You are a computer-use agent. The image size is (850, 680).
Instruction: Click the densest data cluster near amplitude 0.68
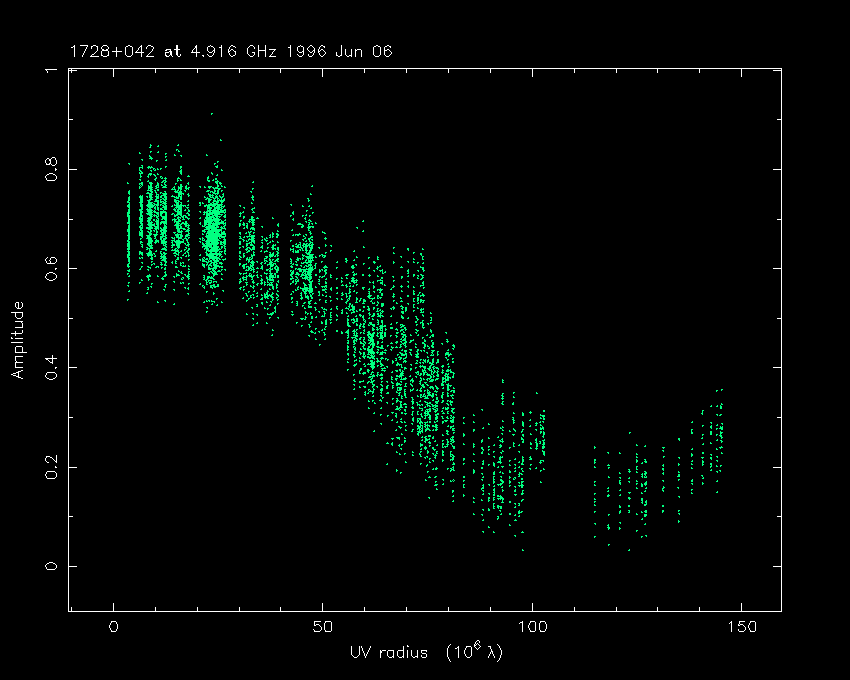click(213, 232)
